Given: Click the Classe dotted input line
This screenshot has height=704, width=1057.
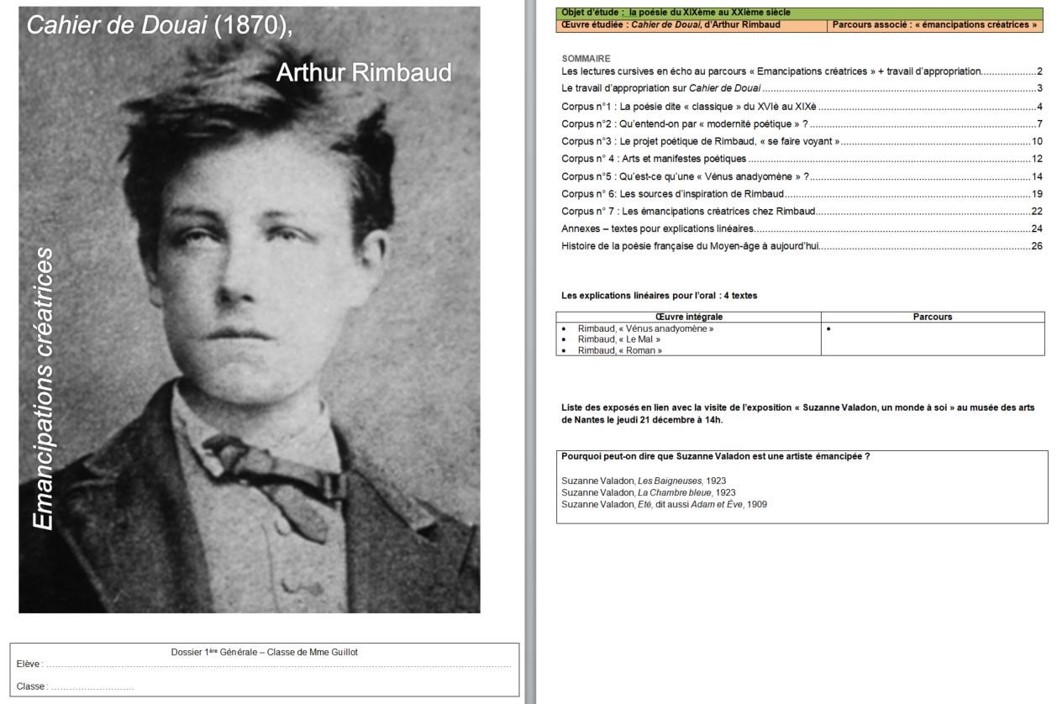Looking at the screenshot, I should [x=92, y=688].
